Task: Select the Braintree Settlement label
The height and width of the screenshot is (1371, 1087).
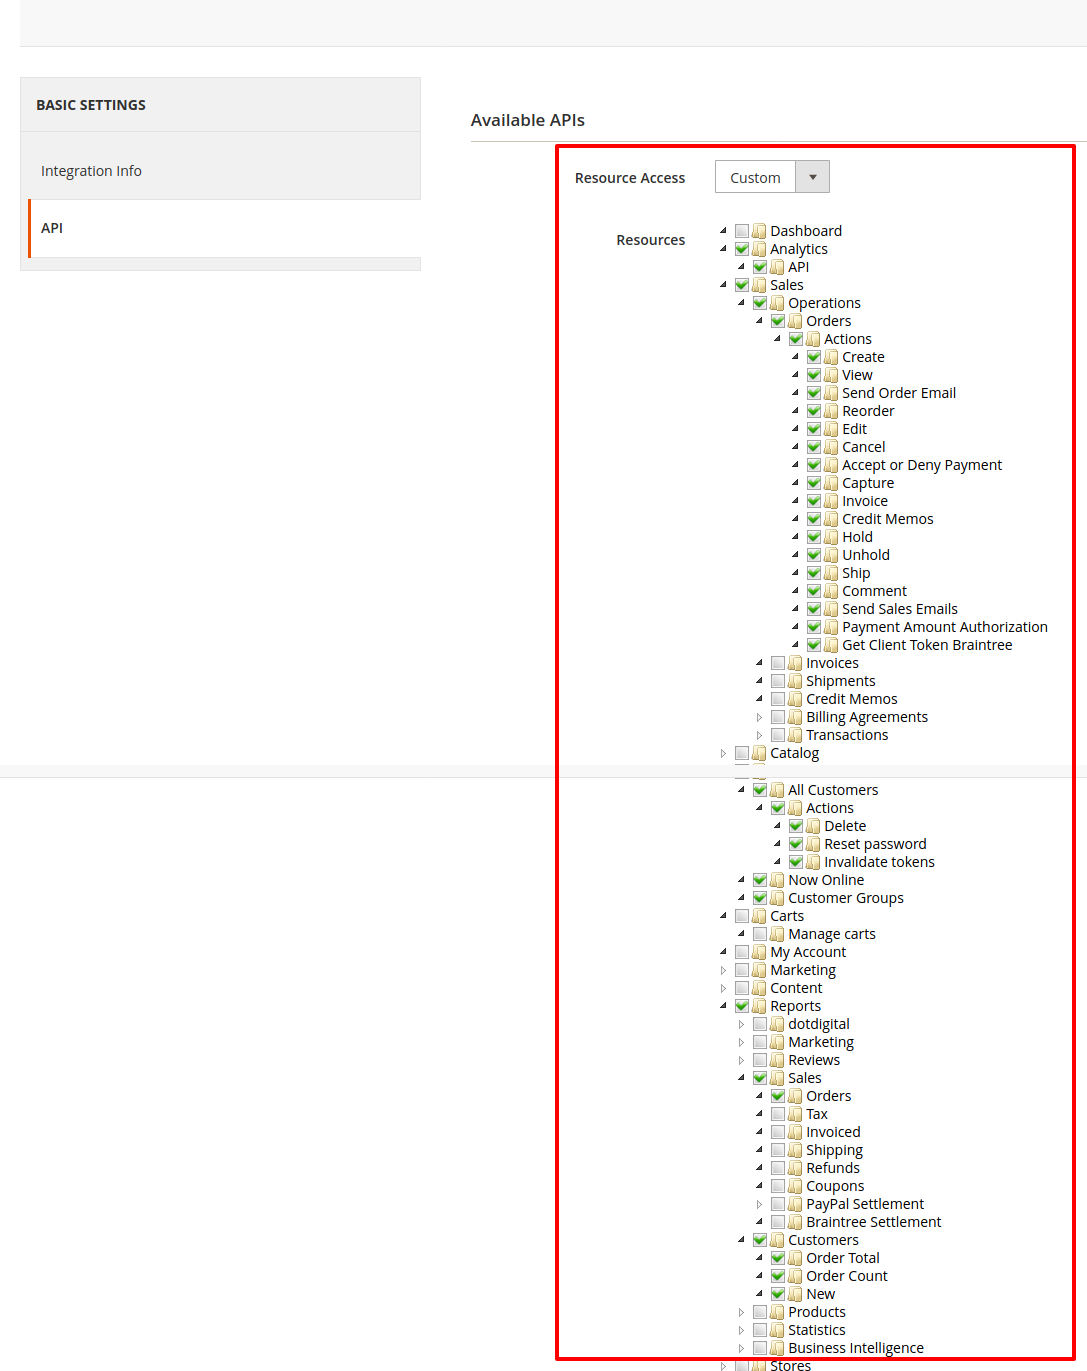Action: pyautogui.click(x=874, y=1222)
